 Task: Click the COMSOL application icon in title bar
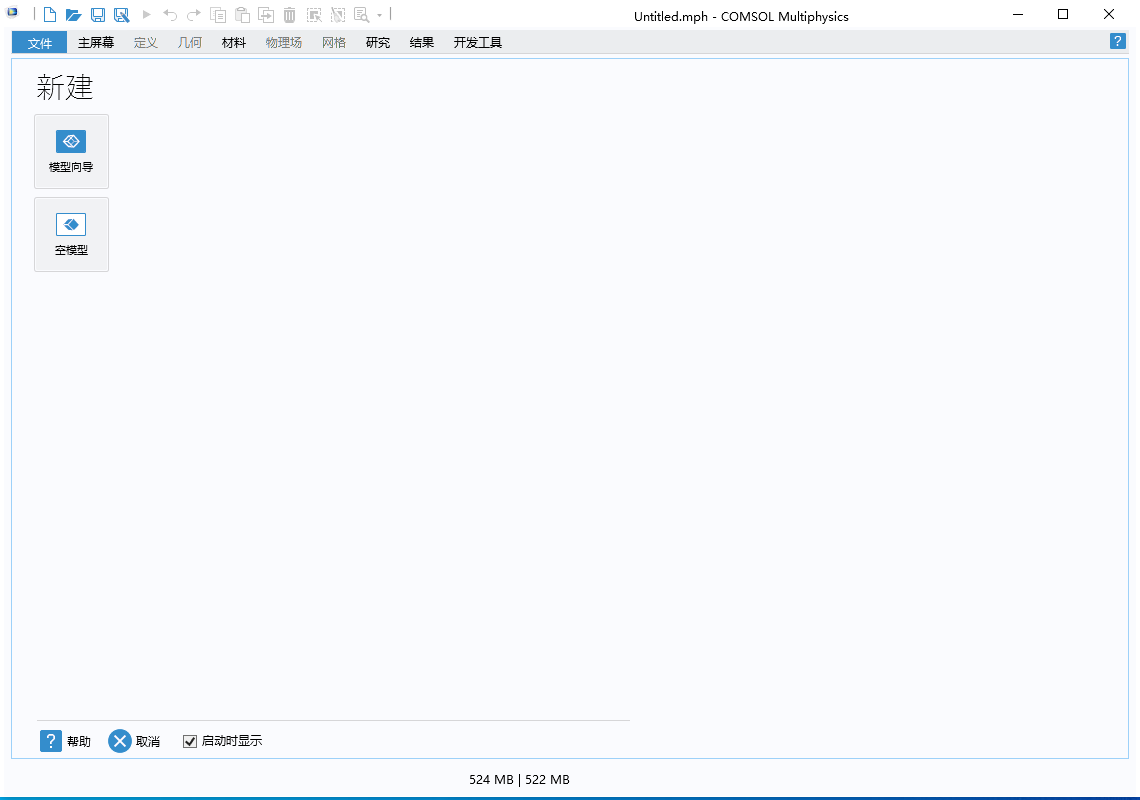click(13, 14)
